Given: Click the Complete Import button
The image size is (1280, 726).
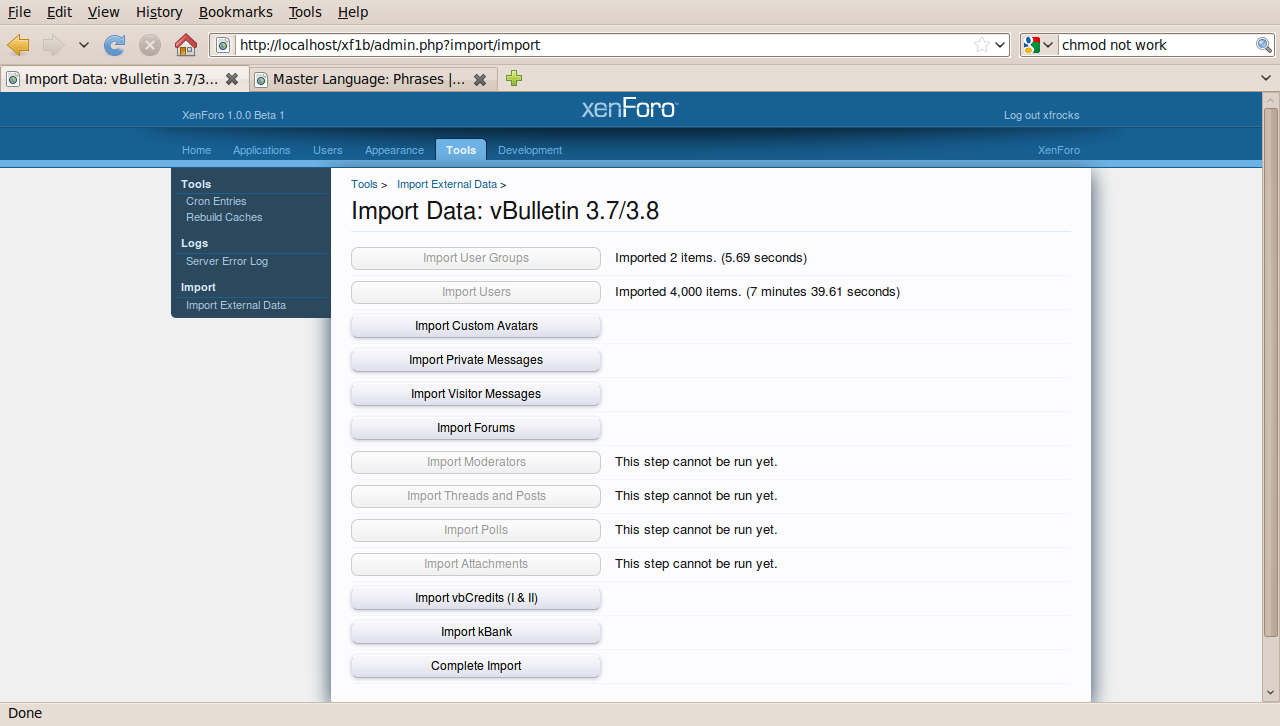Looking at the screenshot, I should (476, 666).
